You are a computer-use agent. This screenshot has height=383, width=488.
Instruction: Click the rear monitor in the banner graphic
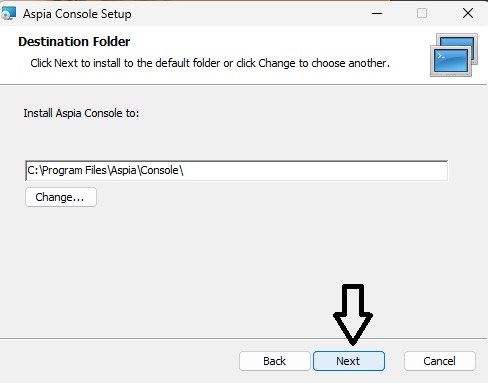[459, 43]
